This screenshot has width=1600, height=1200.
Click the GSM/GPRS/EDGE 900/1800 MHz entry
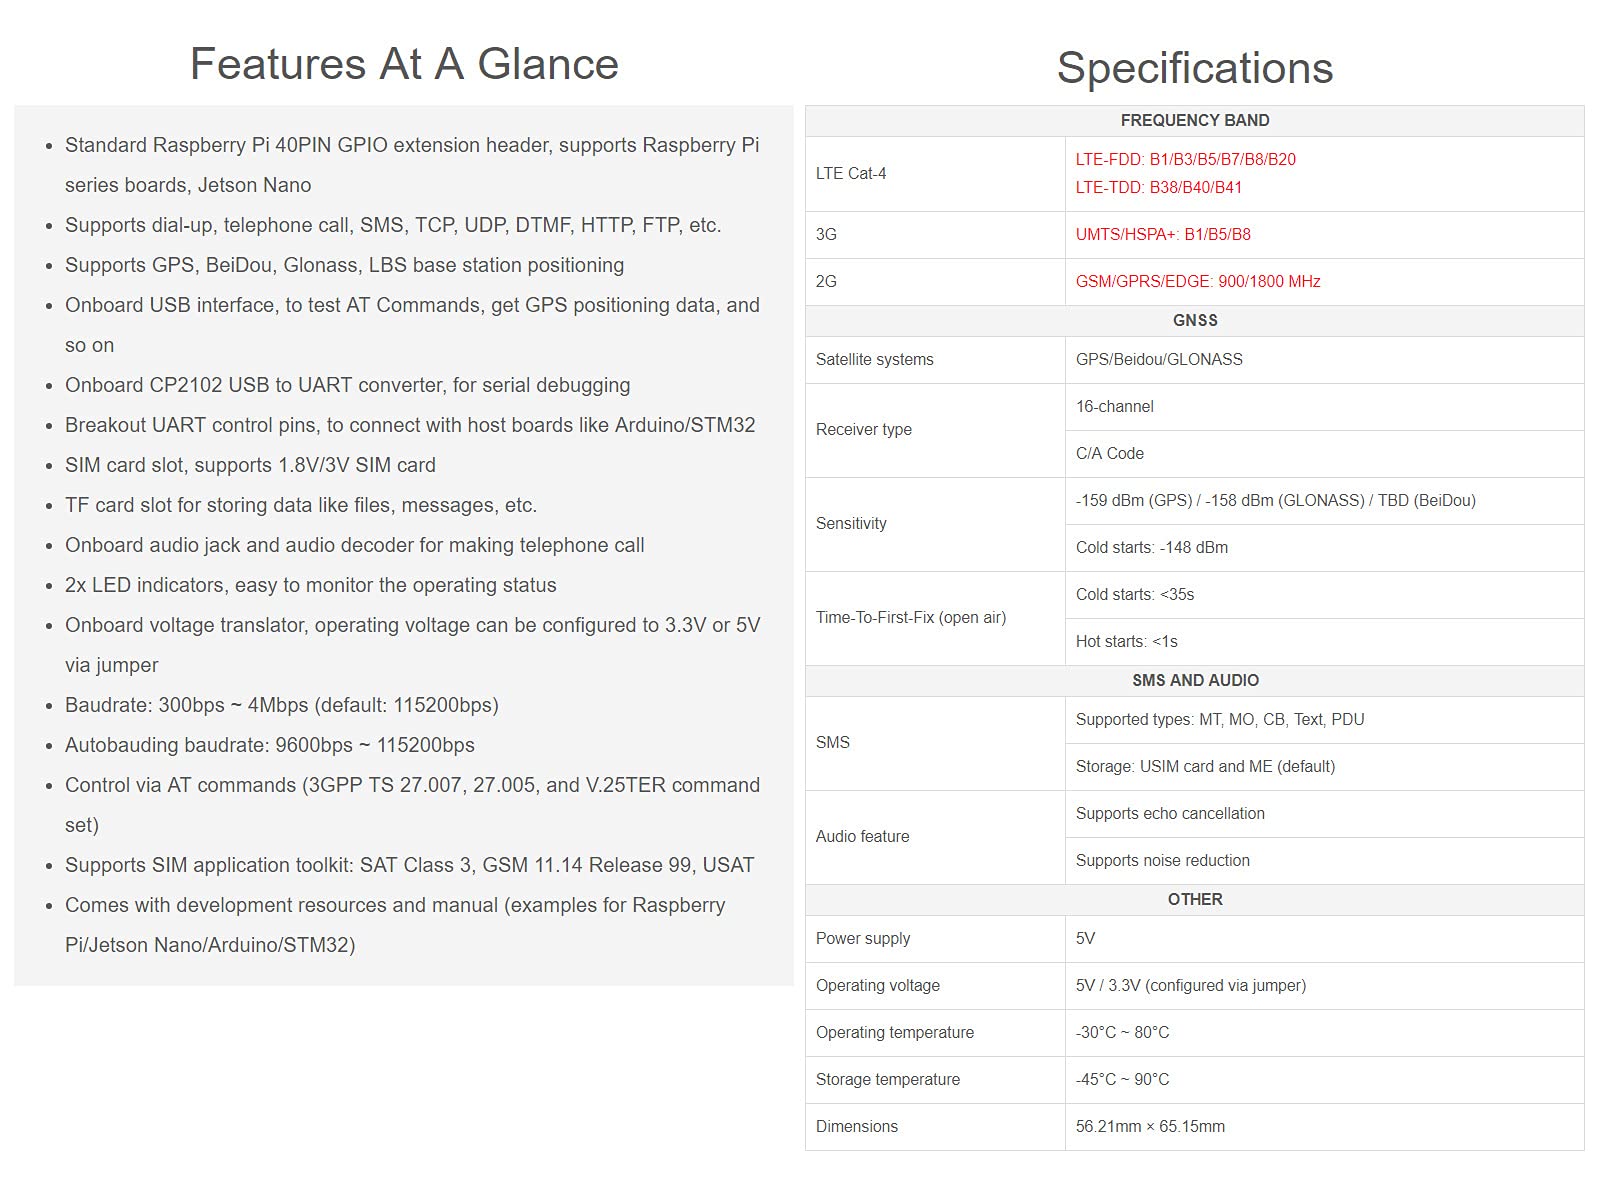pos(1197,282)
